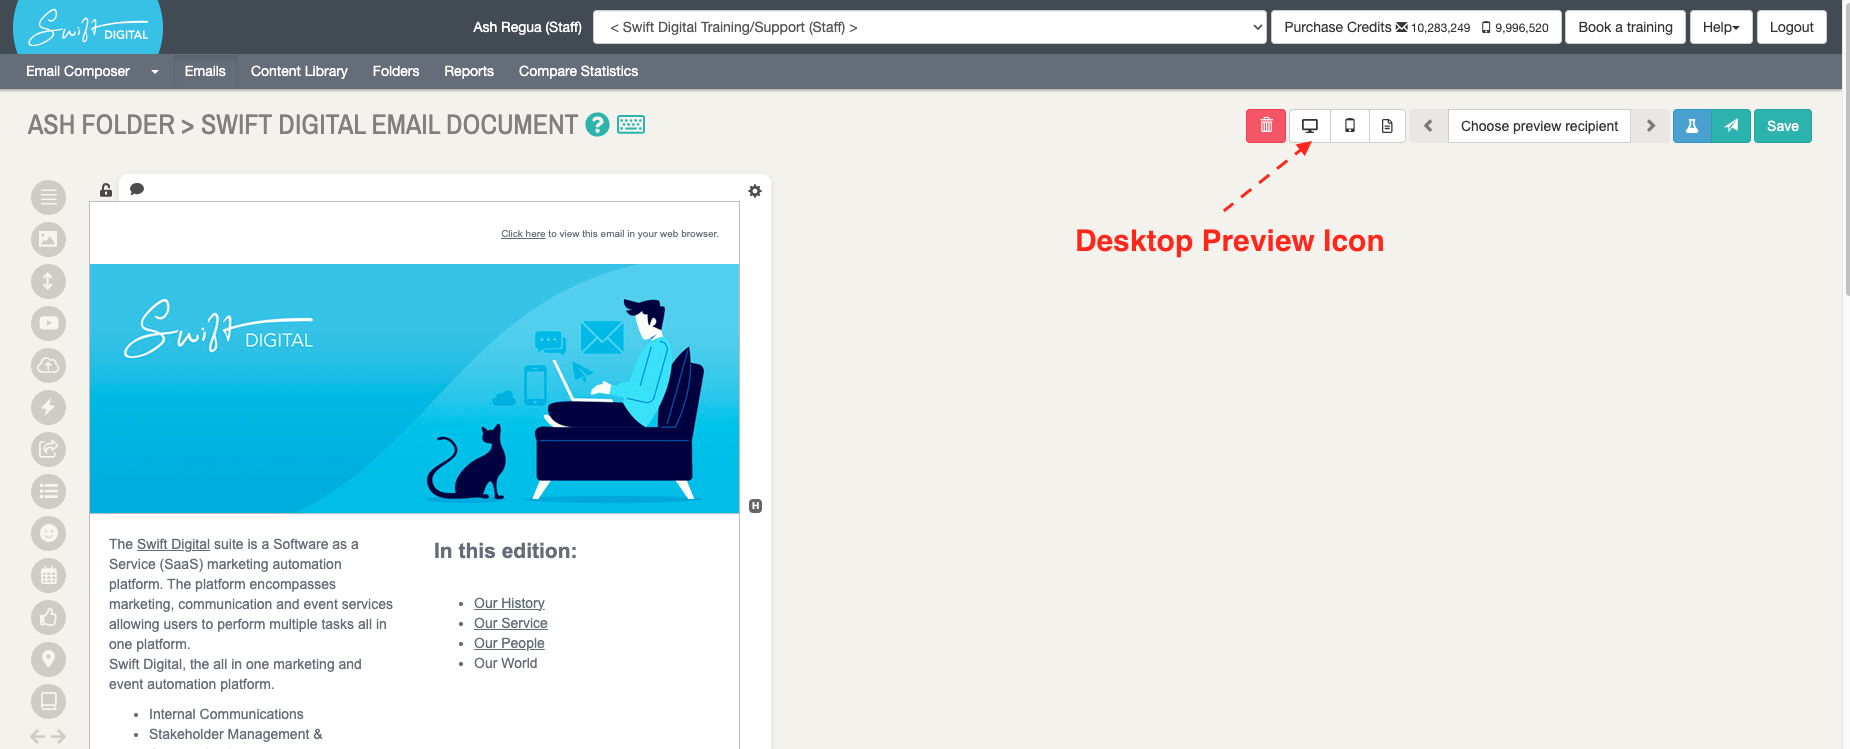Viewport: 1850px width, 749px height.
Task: Open Compare Statistics
Action: click(578, 71)
